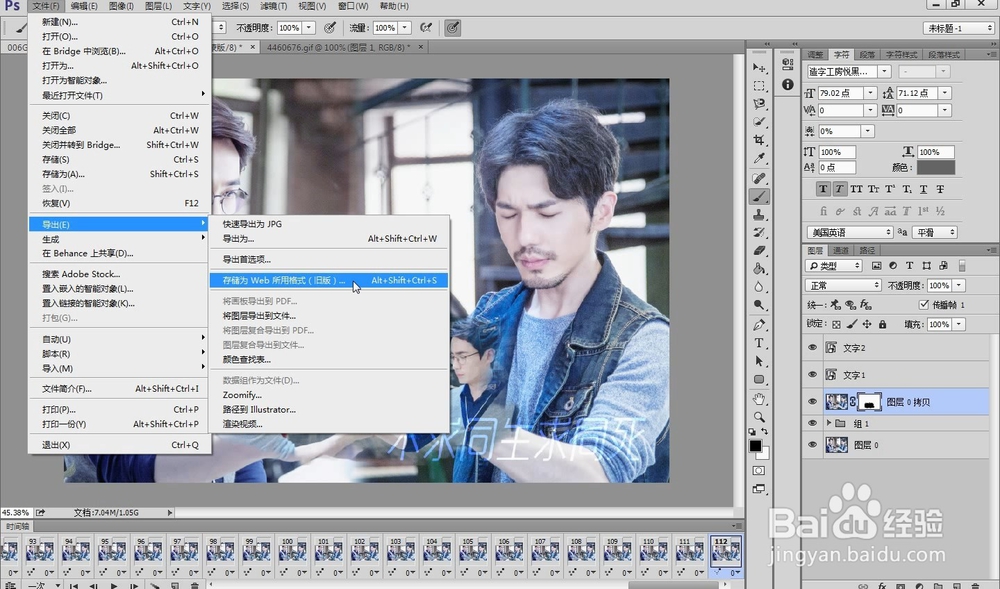Open the 一次 loop options
The image size is (1000, 589).
[x=45, y=585]
